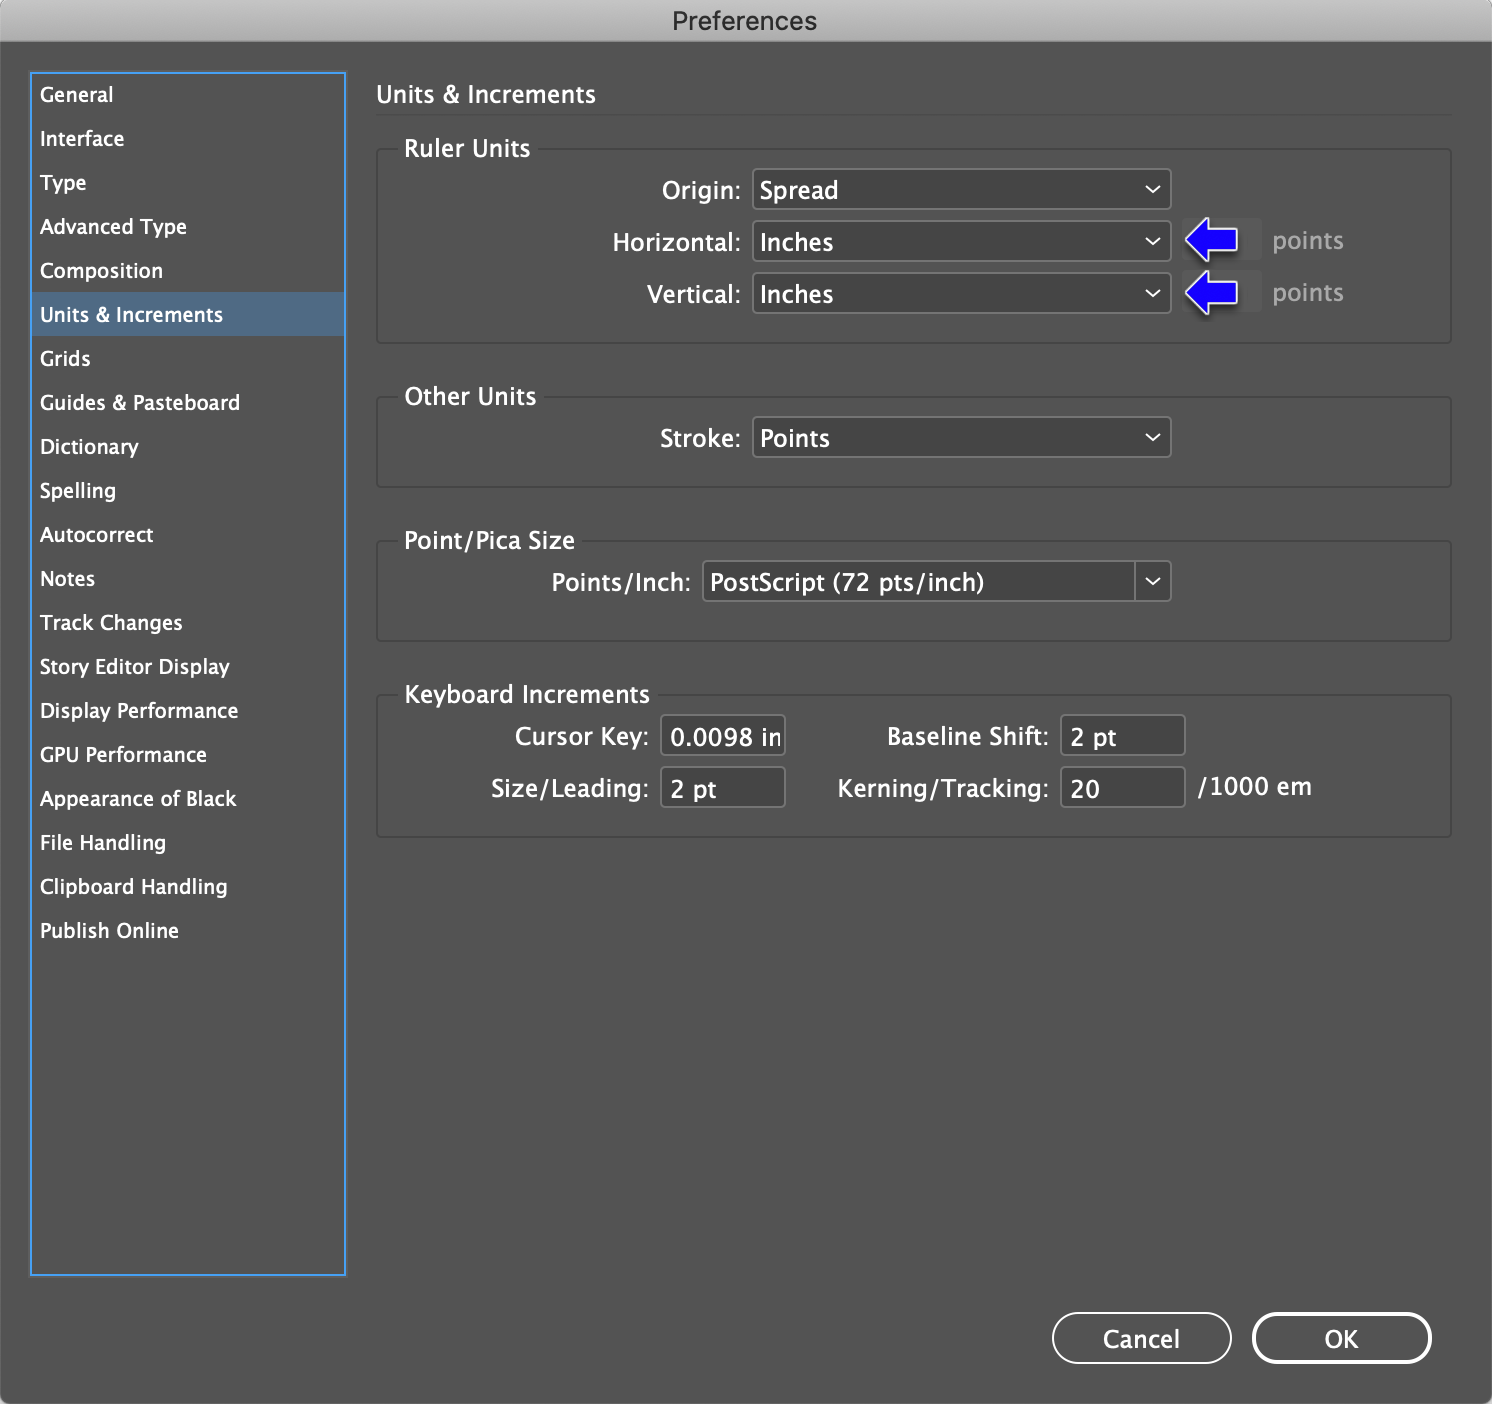Open the General preferences category

(188, 95)
